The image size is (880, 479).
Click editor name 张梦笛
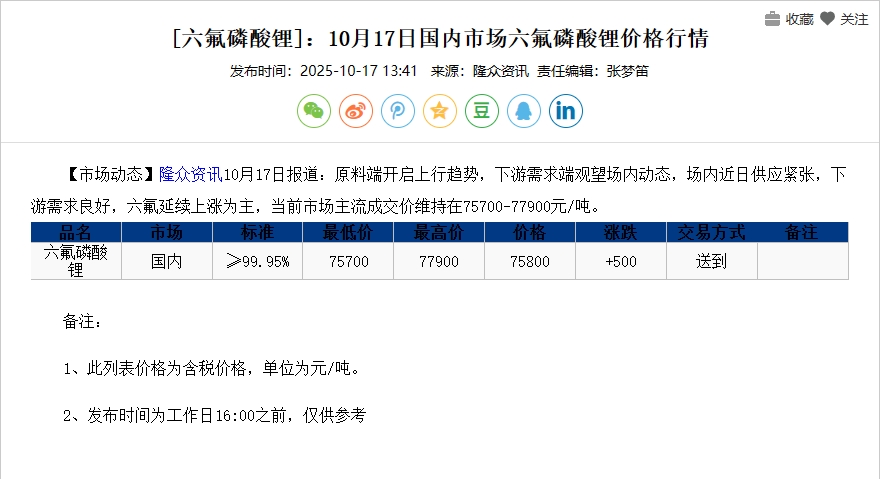[x=627, y=71]
